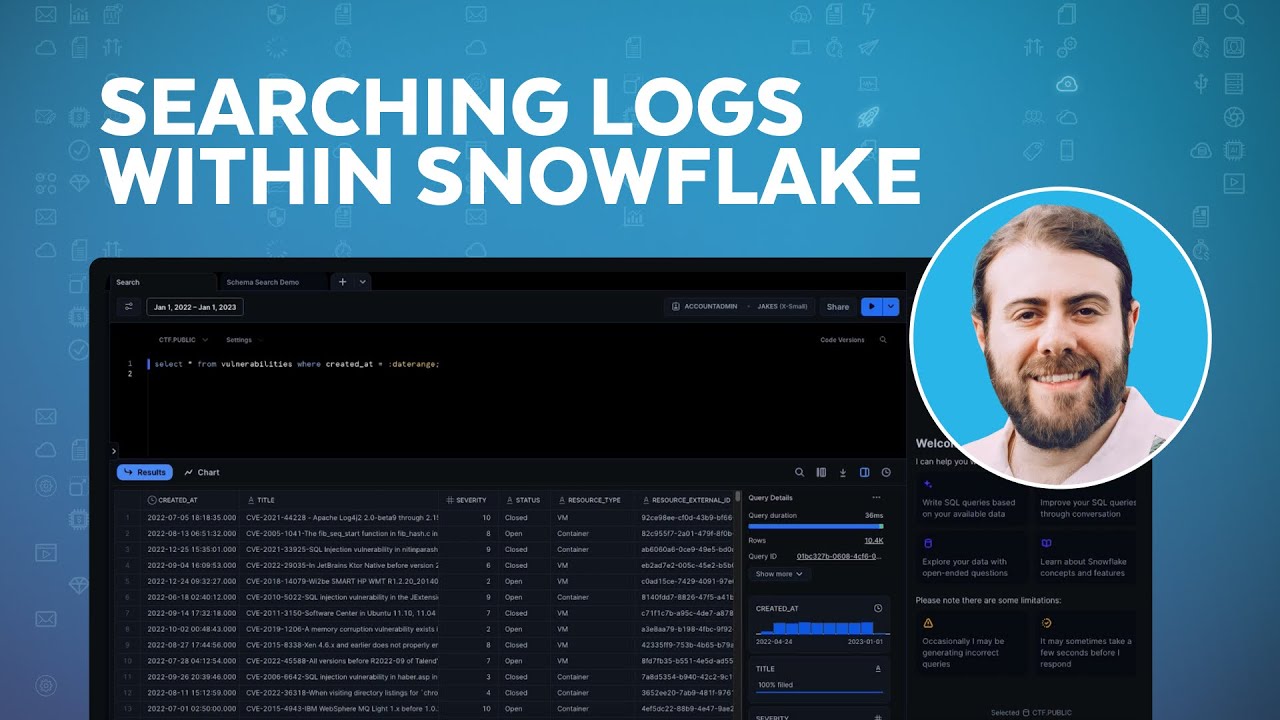Click clock icon on the CREATED_AT stats card
The image size is (1280, 720).
coord(878,608)
